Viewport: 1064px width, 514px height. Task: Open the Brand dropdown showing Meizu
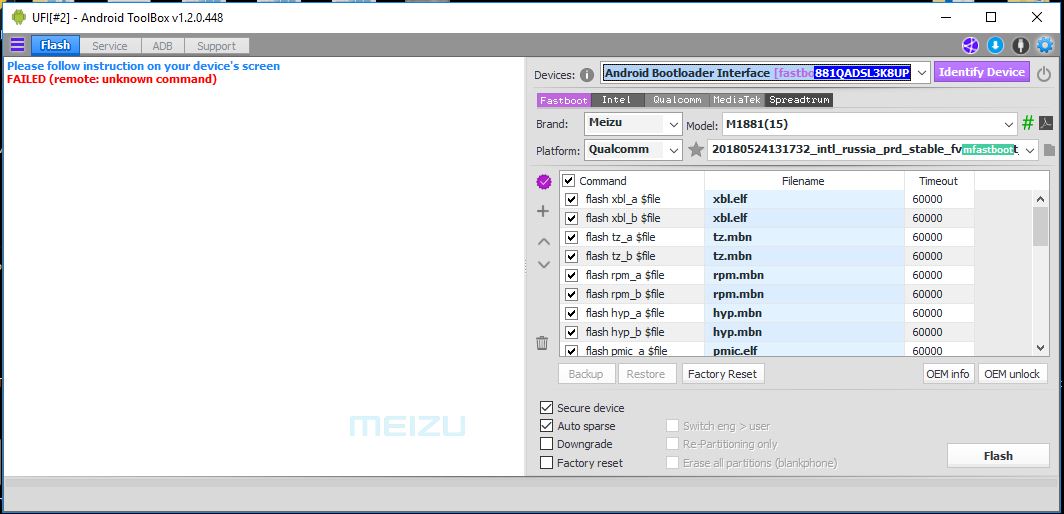click(x=632, y=124)
